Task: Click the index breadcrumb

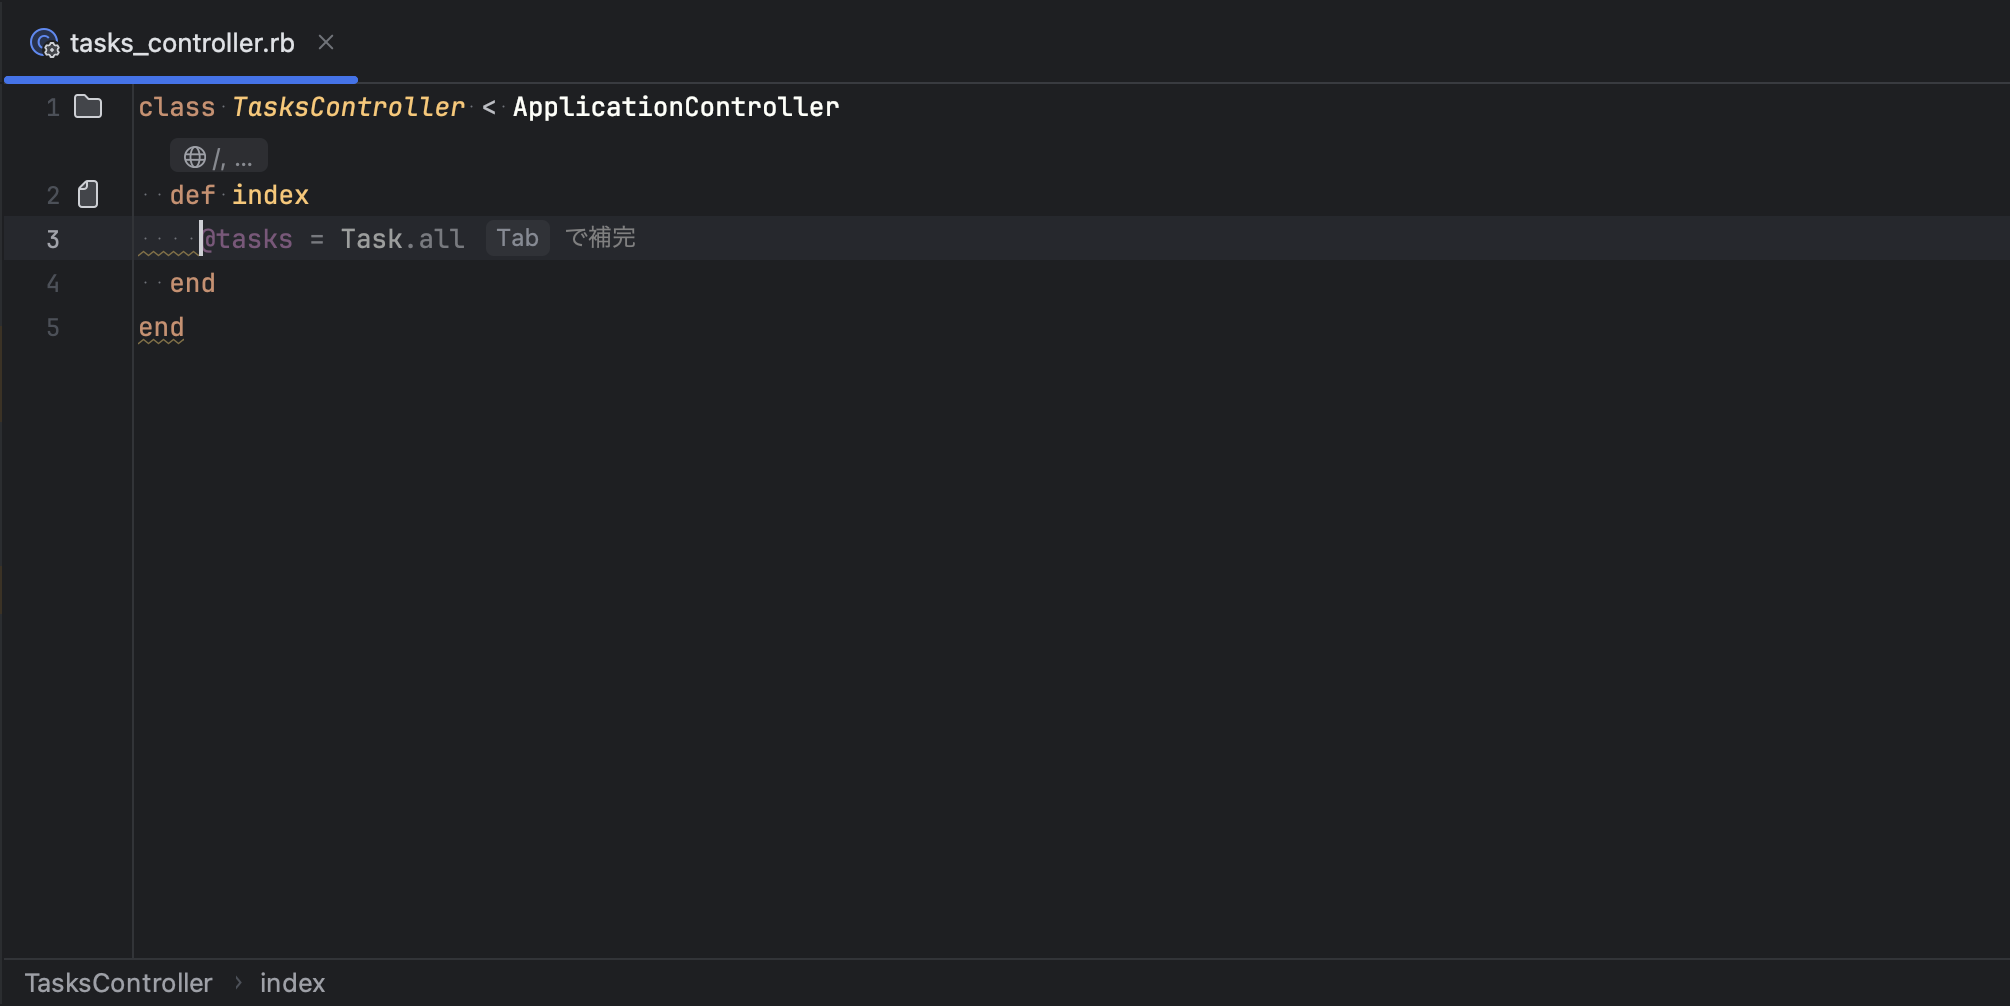Action: (292, 983)
